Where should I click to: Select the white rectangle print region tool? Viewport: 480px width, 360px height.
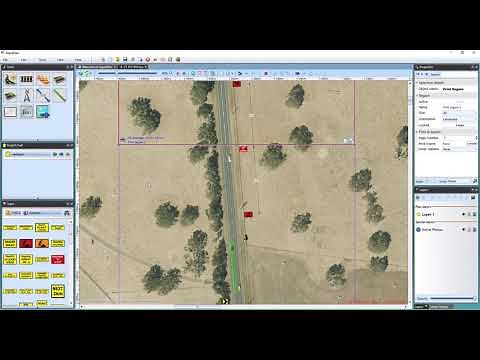tap(10, 112)
